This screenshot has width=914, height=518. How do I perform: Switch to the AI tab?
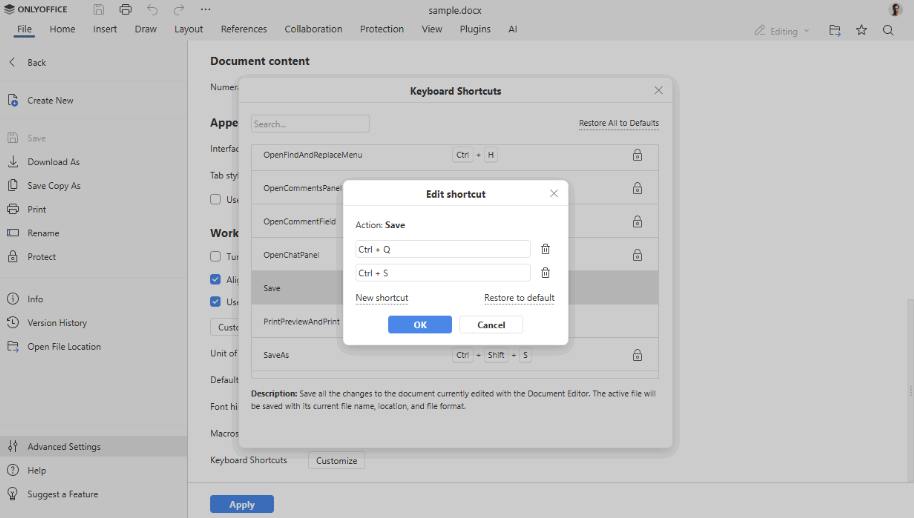point(512,29)
